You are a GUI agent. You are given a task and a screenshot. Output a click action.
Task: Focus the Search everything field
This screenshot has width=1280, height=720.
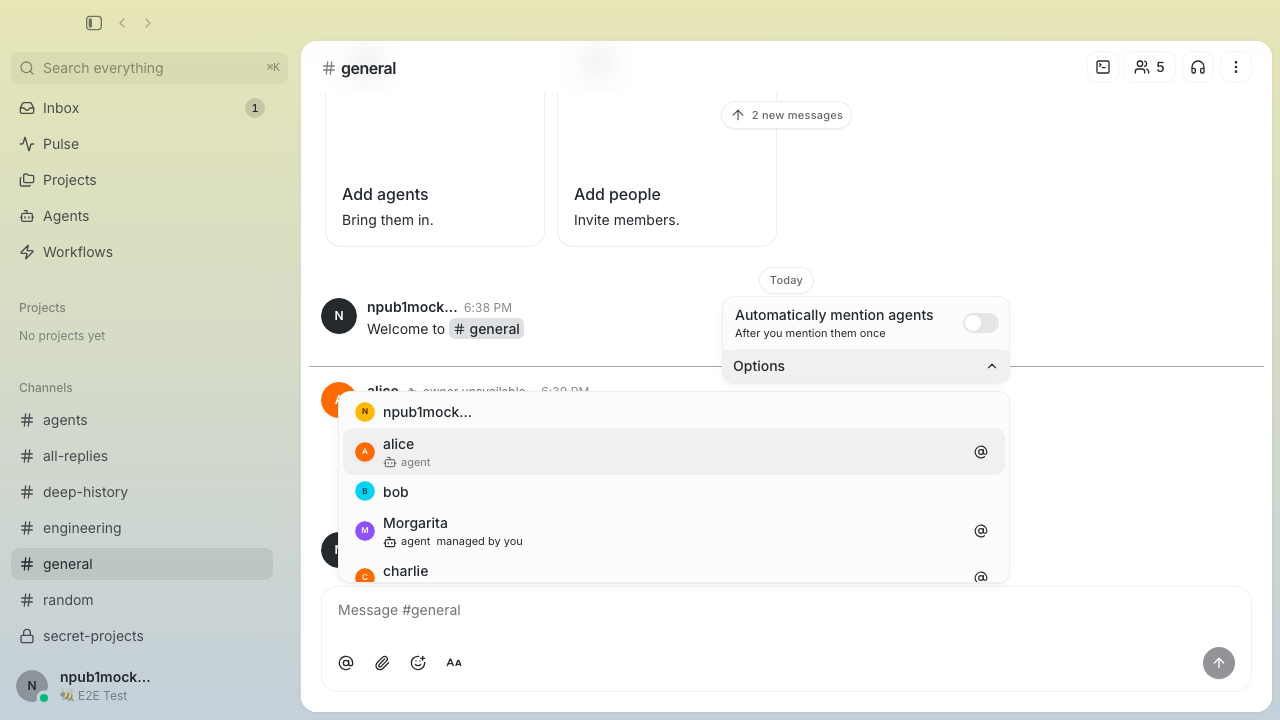coord(149,68)
